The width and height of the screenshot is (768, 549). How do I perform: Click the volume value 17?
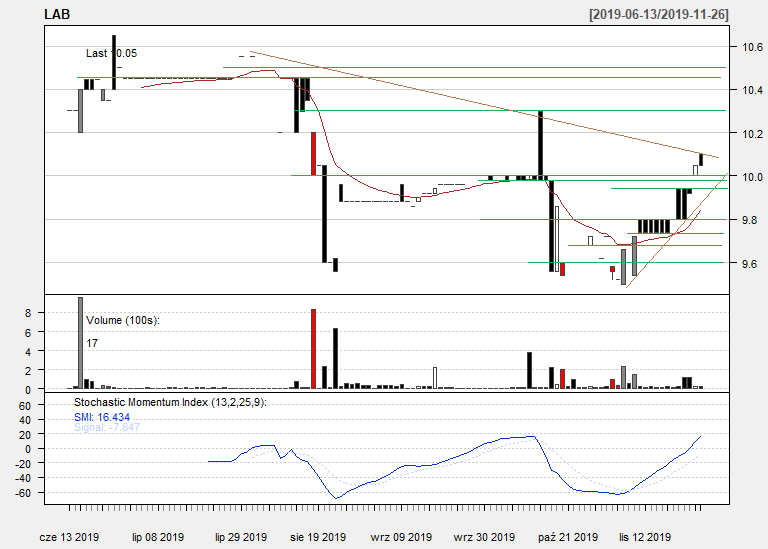[x=92, y=343]
